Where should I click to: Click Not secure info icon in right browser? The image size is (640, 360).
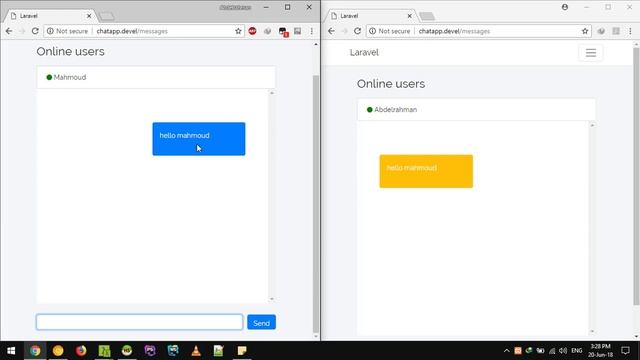[372, 31]
